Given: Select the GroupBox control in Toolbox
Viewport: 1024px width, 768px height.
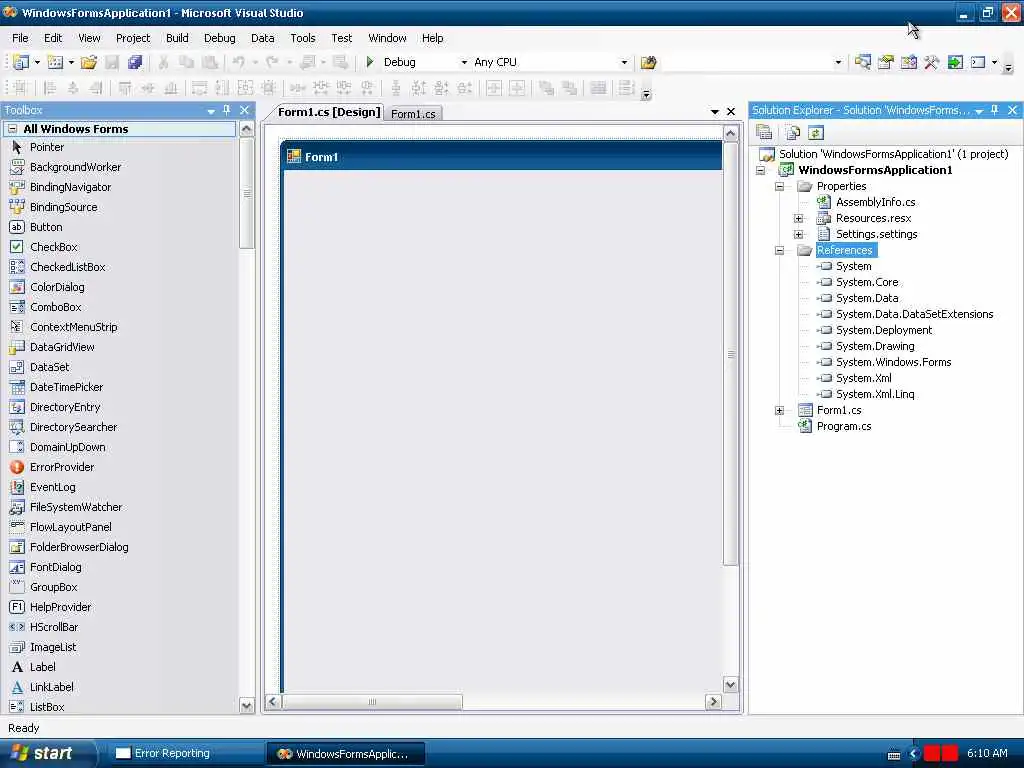Looking at the screenshot, I should click(119, 587).
